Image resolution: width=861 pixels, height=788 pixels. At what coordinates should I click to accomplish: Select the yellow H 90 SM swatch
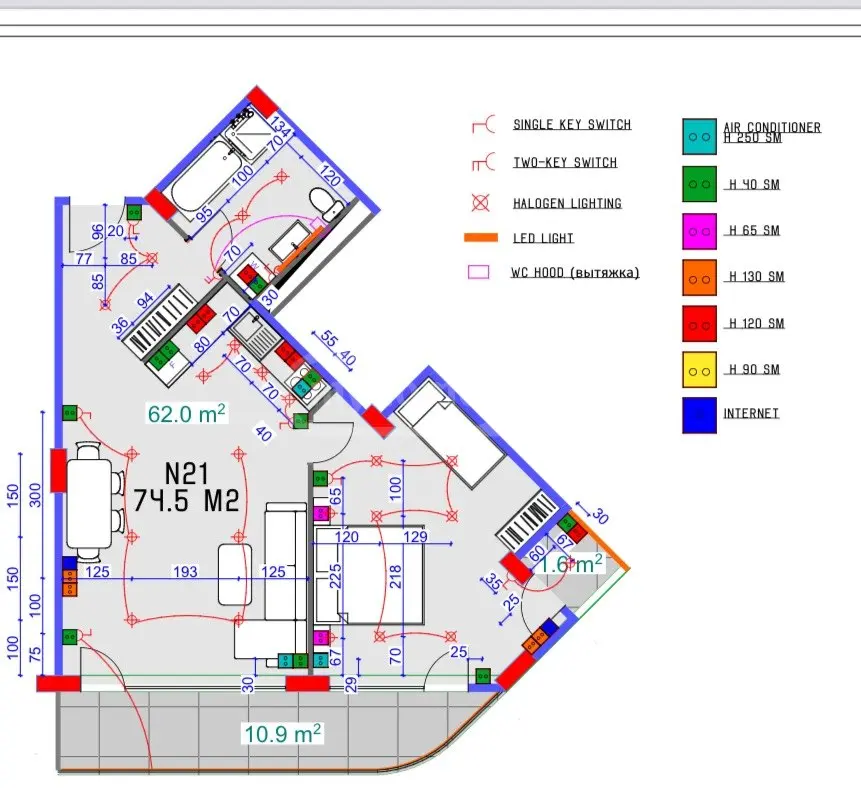[x=699, y=370]
